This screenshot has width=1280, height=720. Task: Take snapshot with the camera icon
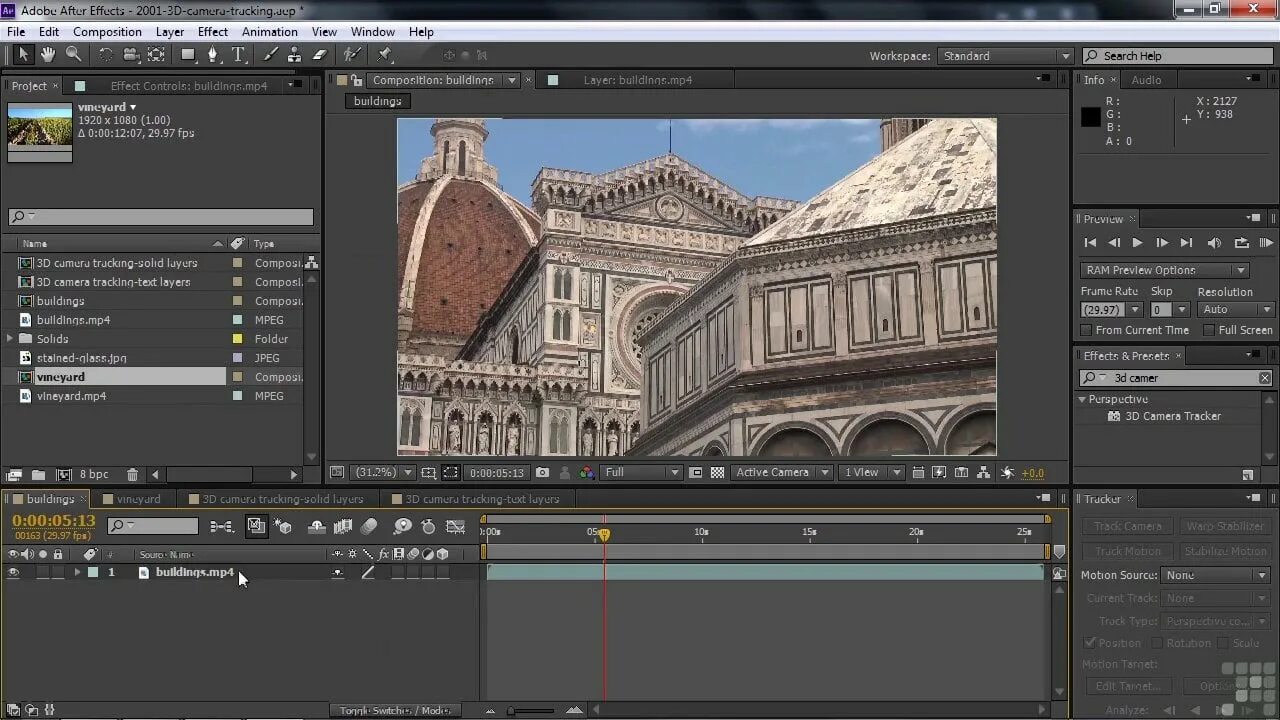542,473
